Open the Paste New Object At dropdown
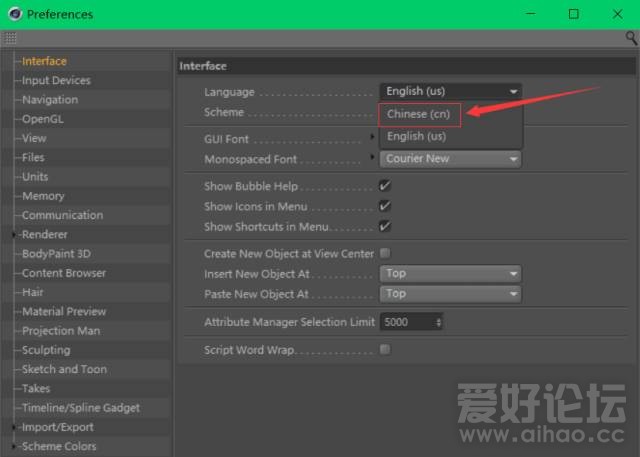This screenshot has width=640, height=457. pos(450,294)
